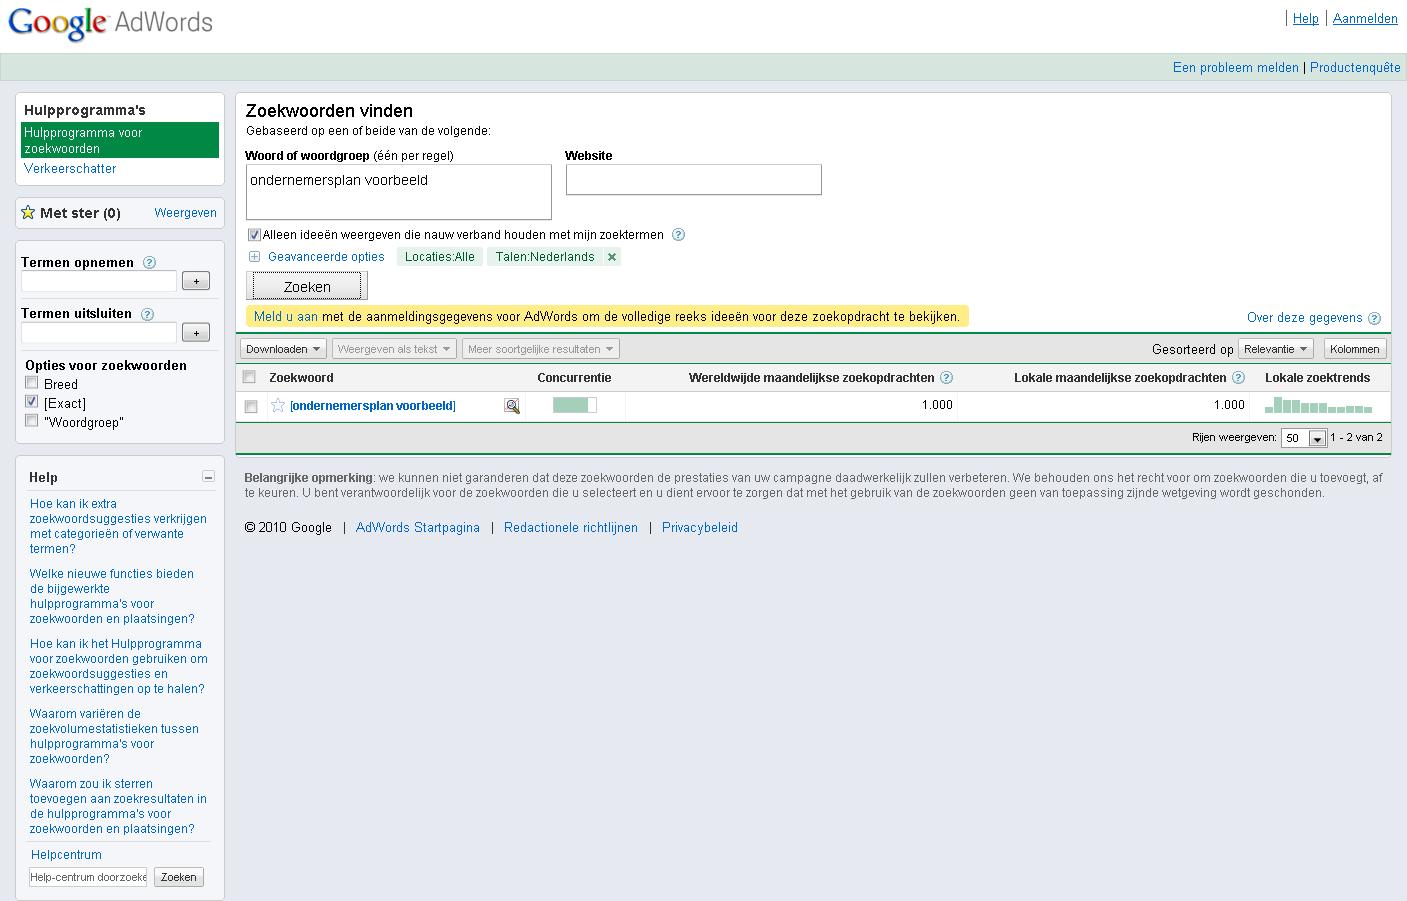This screenshot has height=901, width=1407.
Task: Toggle the "Woordgroep" match type checkbox
Action: point(32,421)
